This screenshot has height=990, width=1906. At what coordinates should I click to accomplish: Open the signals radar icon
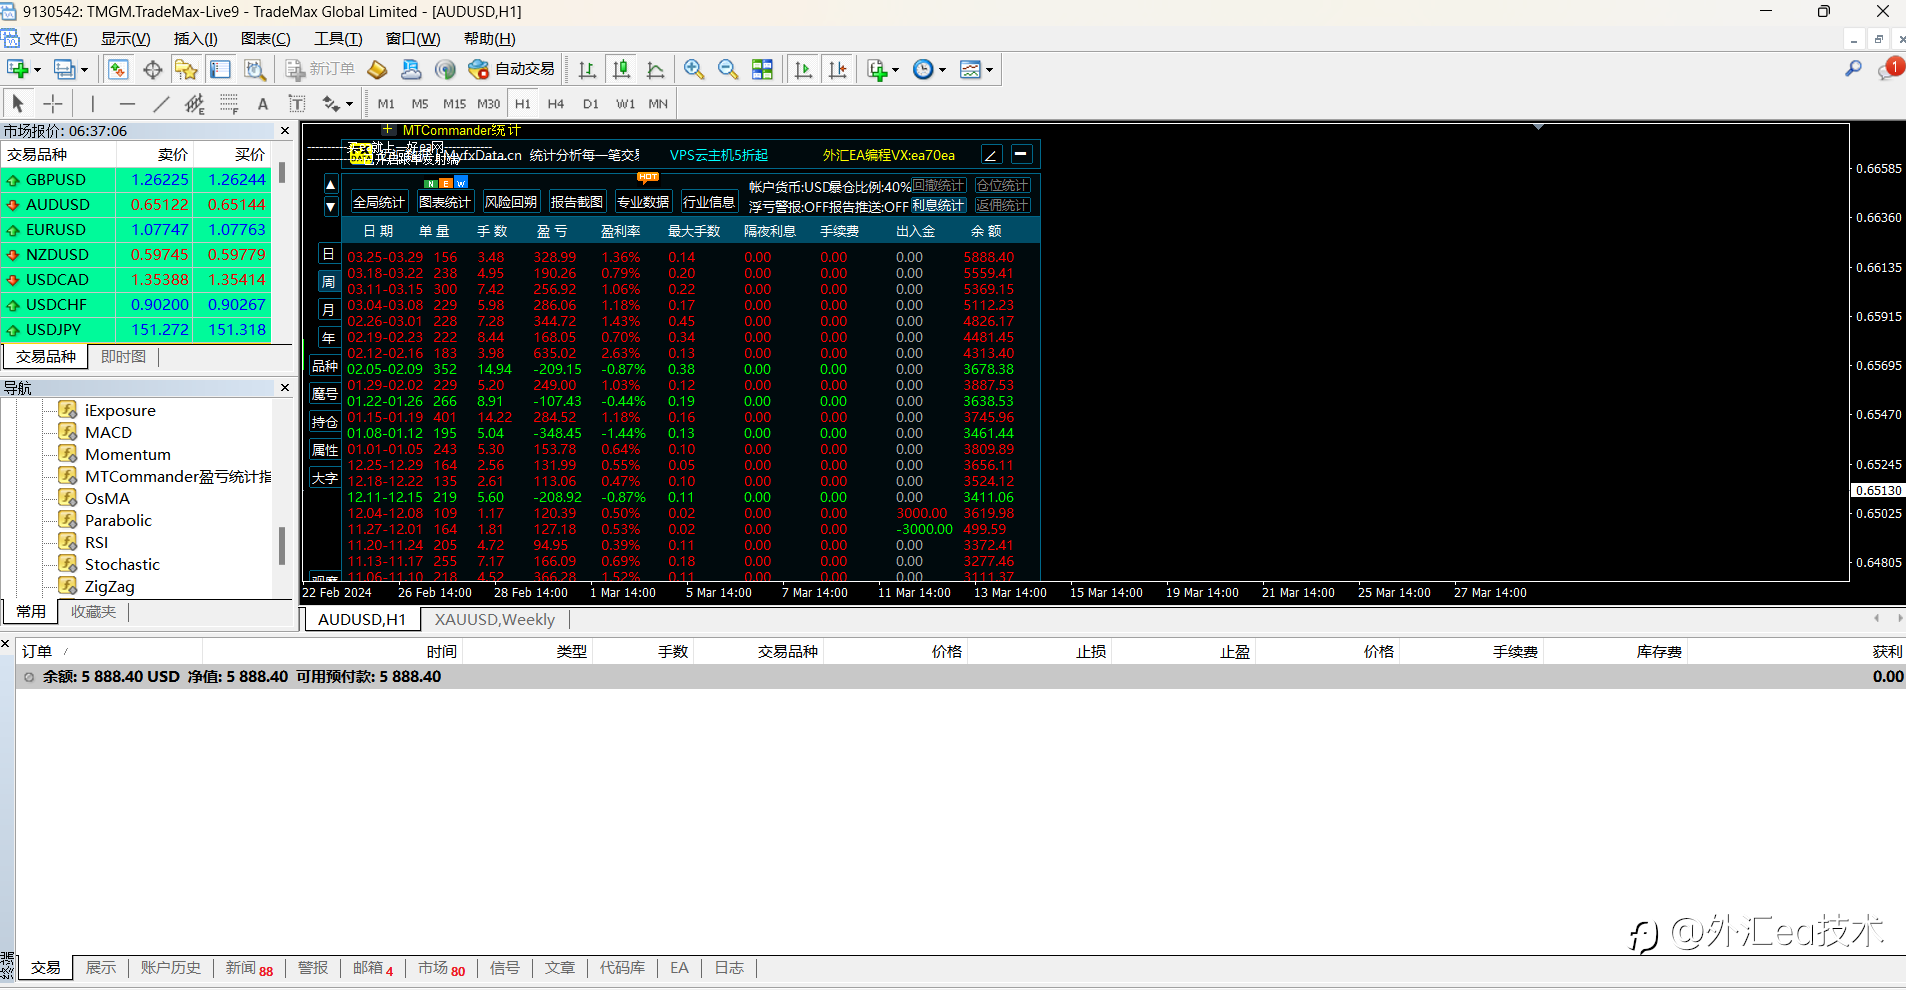pyautogui.click(x=445, y=69)
